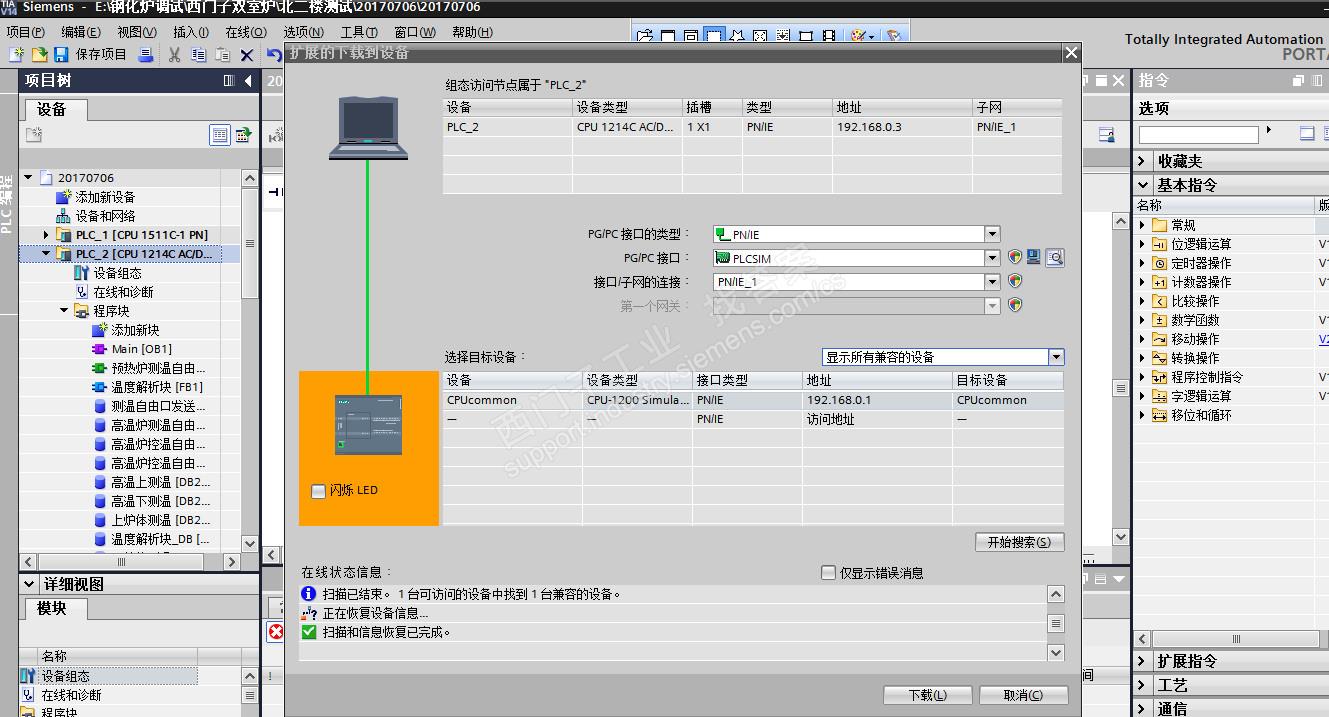Click the Devices and networks icon in the tree
Screen dimensions: 1329x717
pos(64,216)
